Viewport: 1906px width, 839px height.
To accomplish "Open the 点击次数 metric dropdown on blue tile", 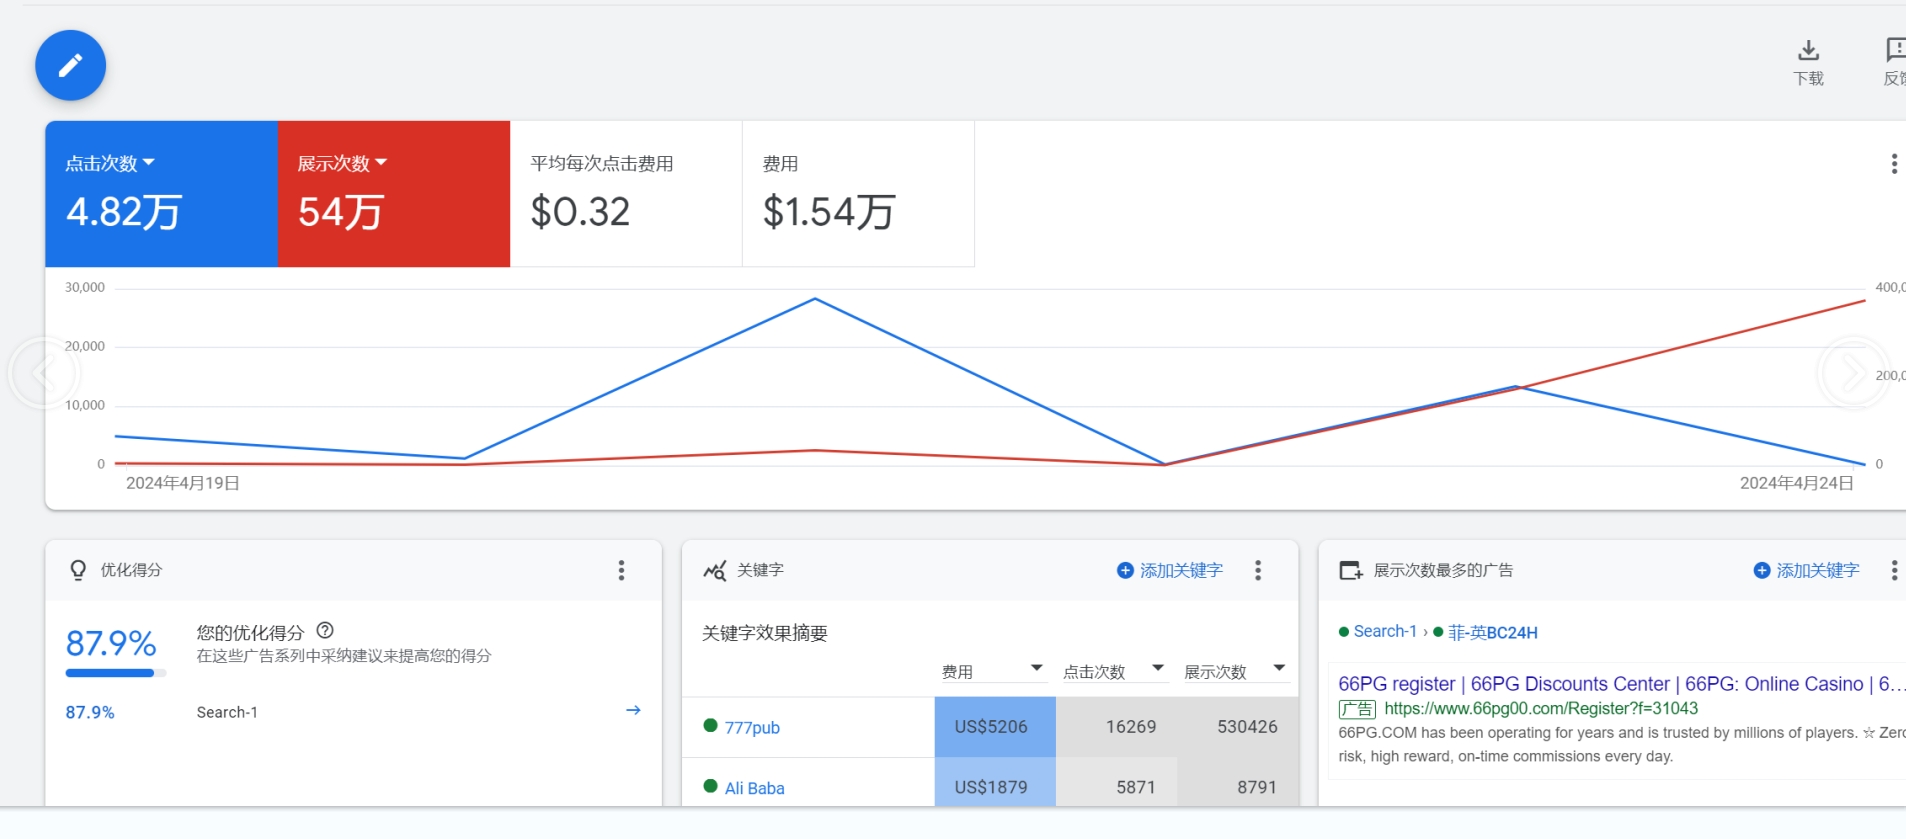I will (x=110, y=163).
